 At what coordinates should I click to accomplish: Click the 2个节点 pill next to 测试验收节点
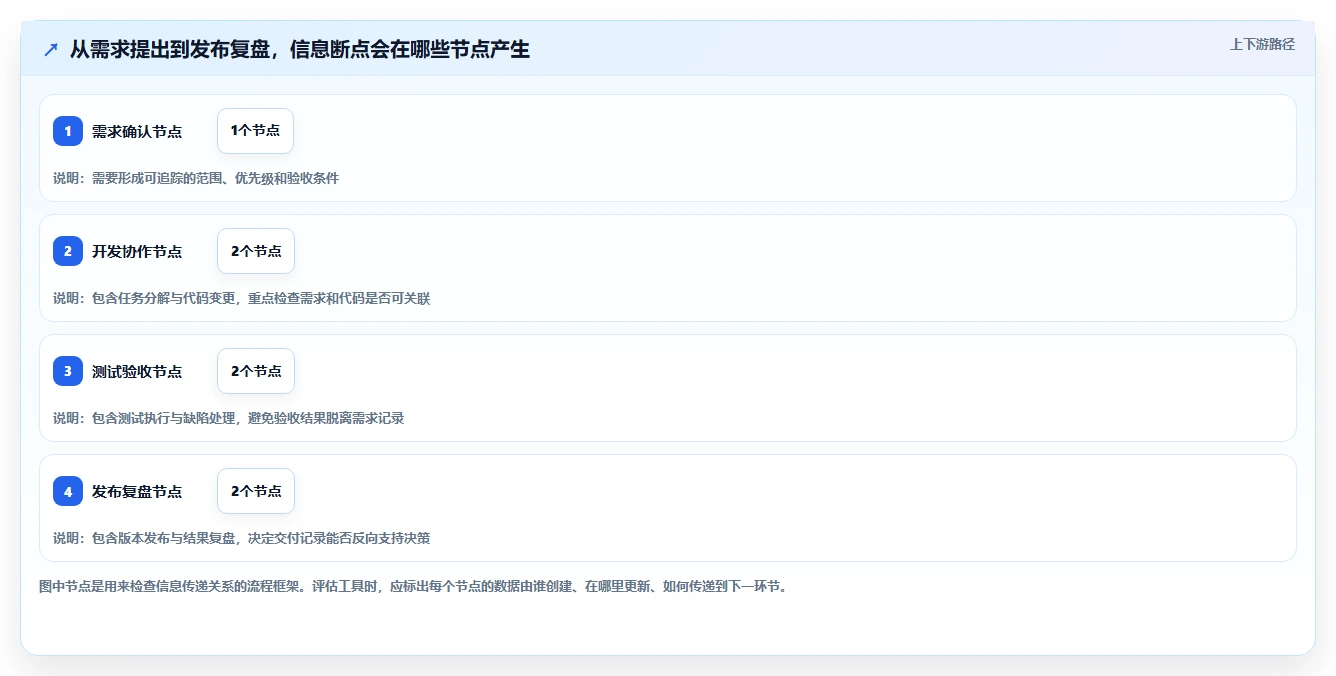[x=256, y=371]
